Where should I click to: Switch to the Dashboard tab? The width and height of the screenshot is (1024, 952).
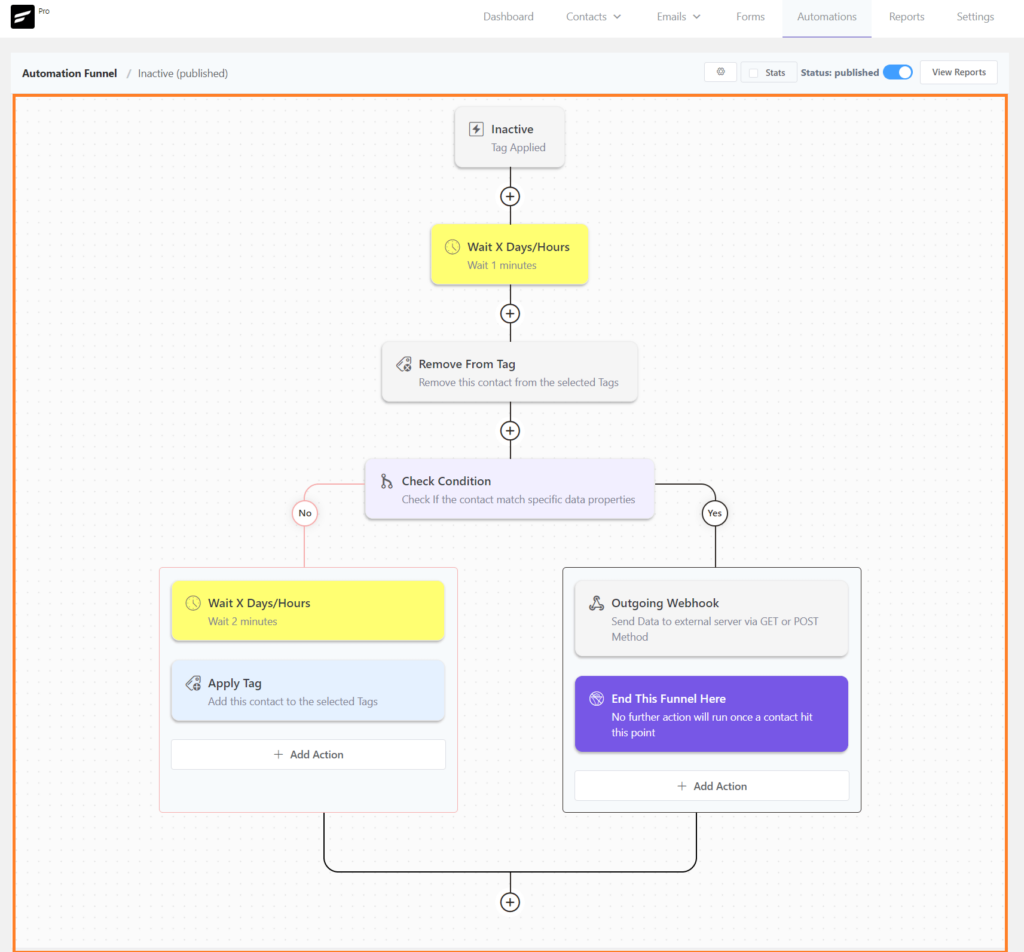(x=508, y=17)
